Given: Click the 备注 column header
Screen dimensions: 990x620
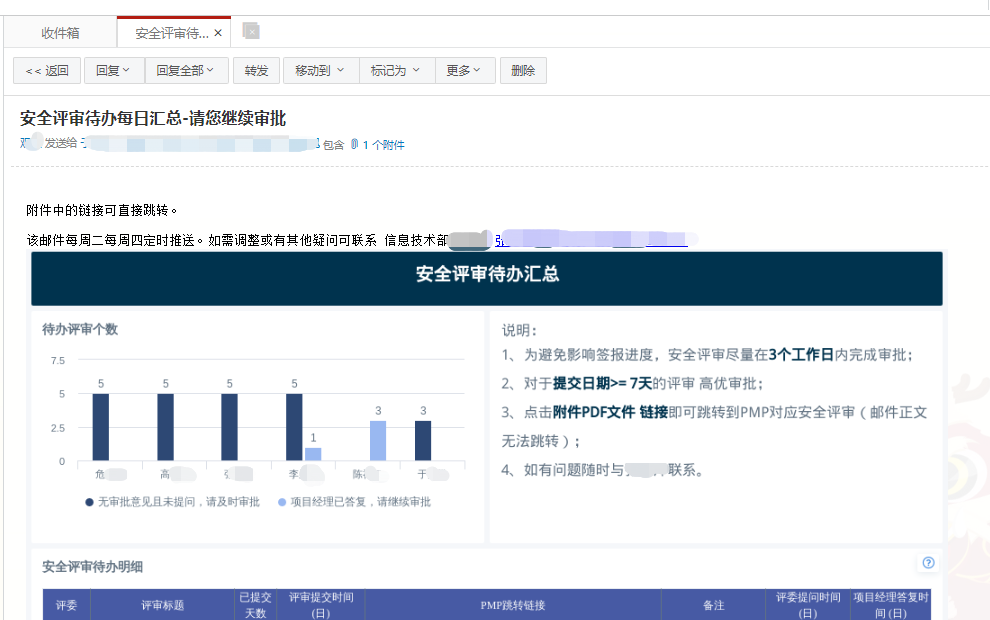Looking at the screenshot, I should (713, 605).
